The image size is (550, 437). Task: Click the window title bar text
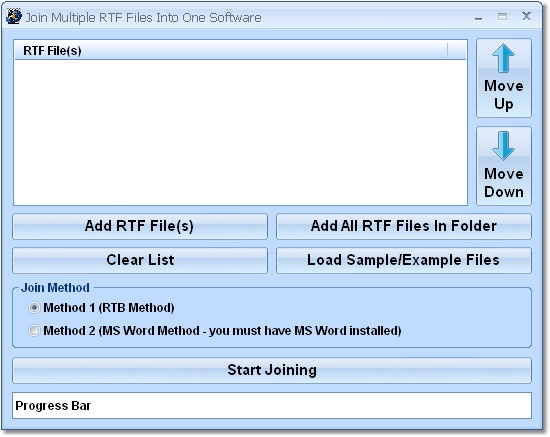[x=143, y=18]
